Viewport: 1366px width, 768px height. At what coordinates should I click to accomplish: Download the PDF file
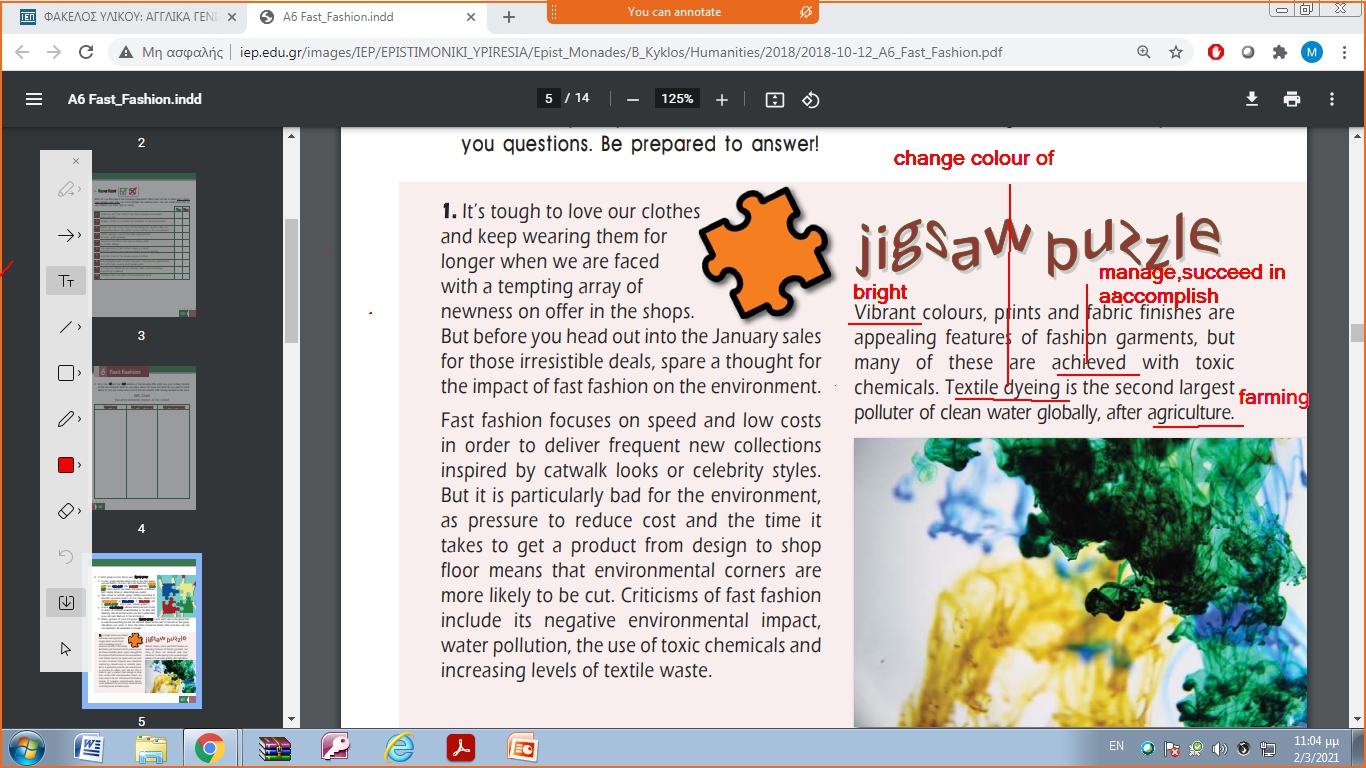[1251, 99]
